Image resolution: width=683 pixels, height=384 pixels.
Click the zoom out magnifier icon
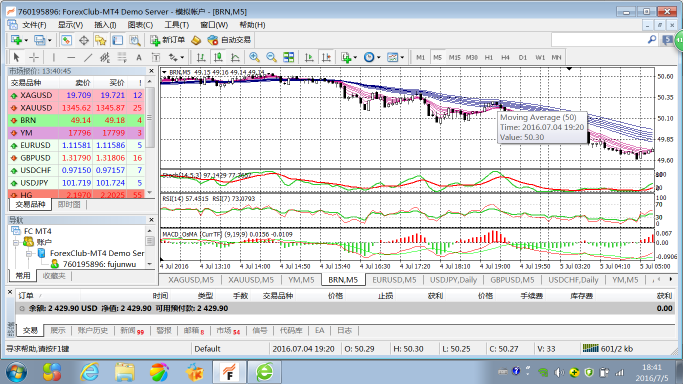pos(271,57)
